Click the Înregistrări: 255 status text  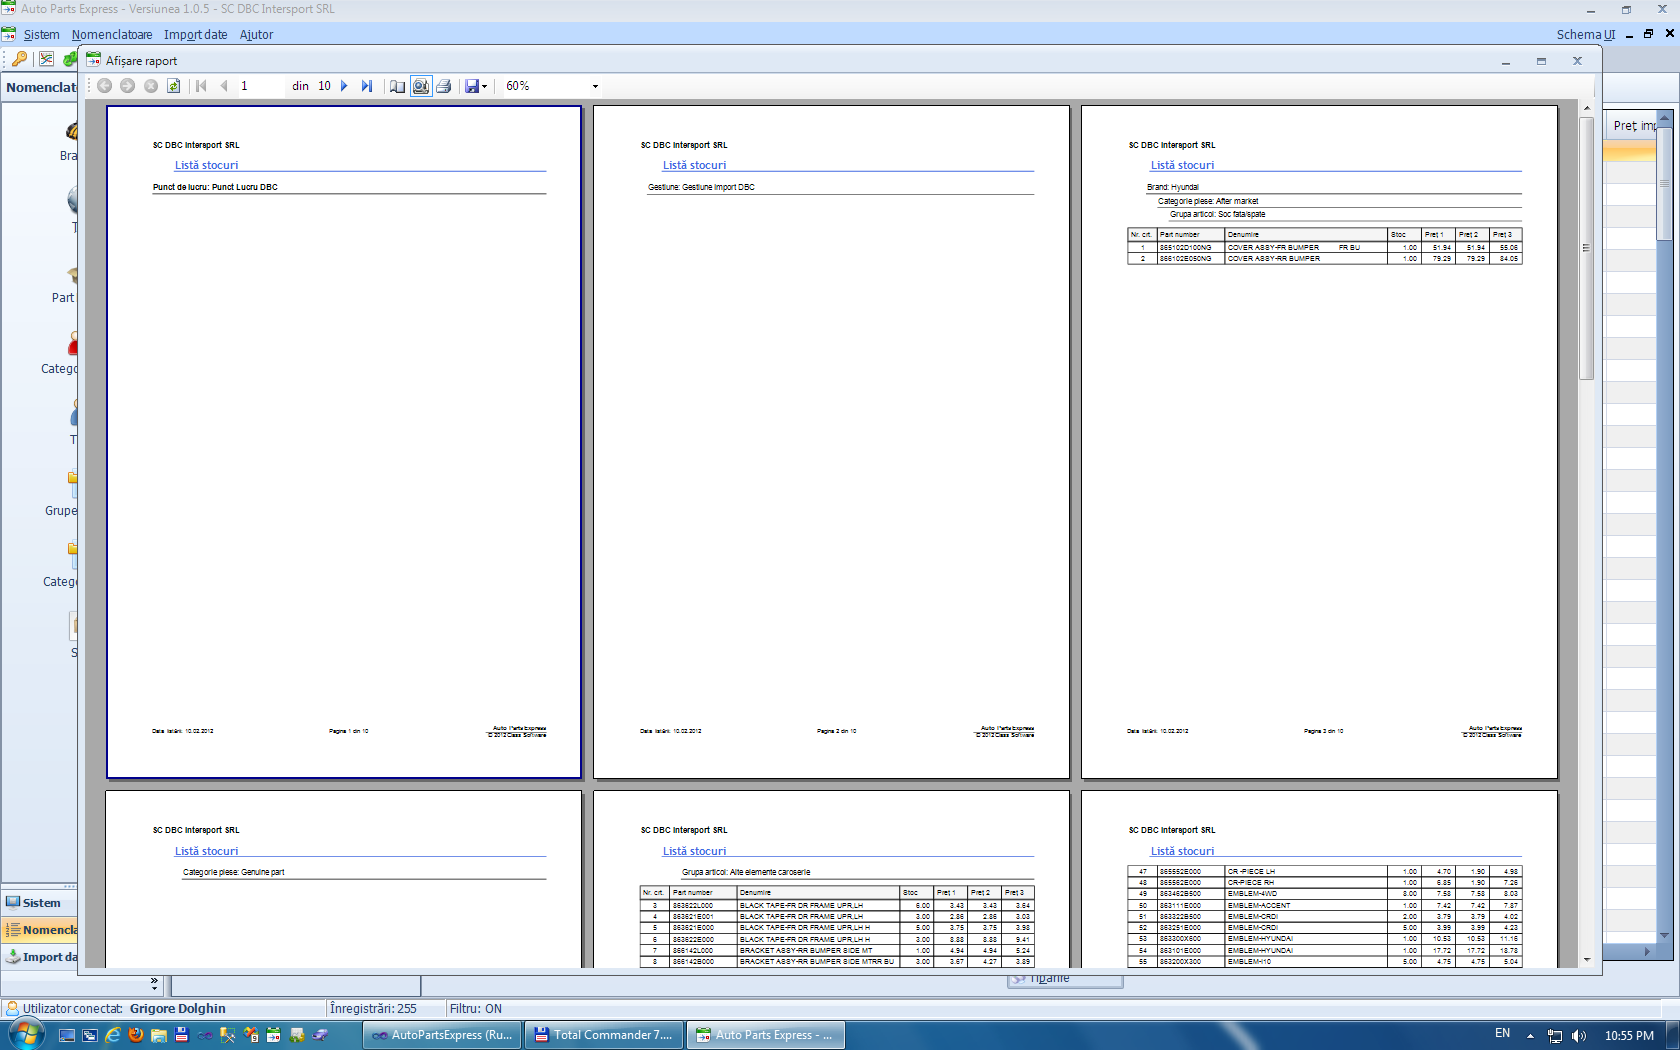pos(373,1008)
